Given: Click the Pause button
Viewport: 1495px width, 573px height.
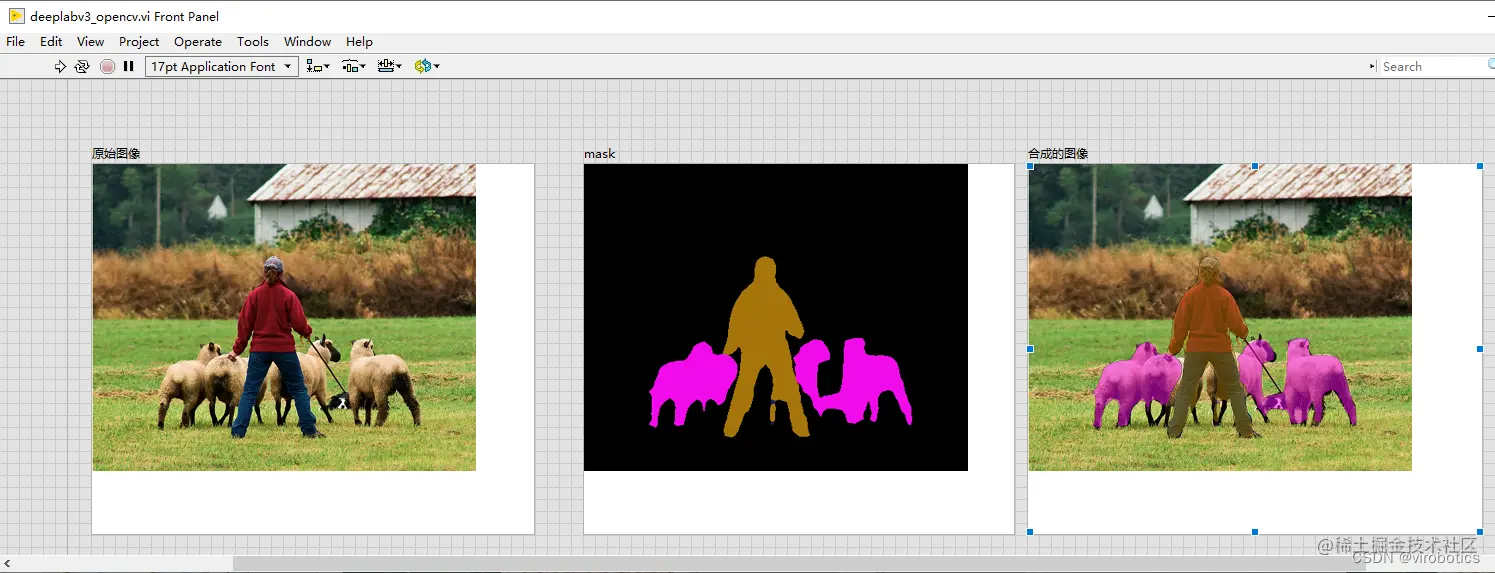Looking at the screenshot, I should pyautogui.click(x=128, y=66).
